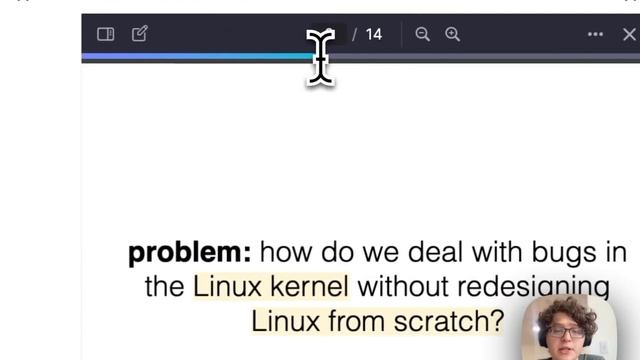The height and width of the screenshot is (360, 640).
Task: Zoom out with the minus magnifier
Action: point(422,34)
